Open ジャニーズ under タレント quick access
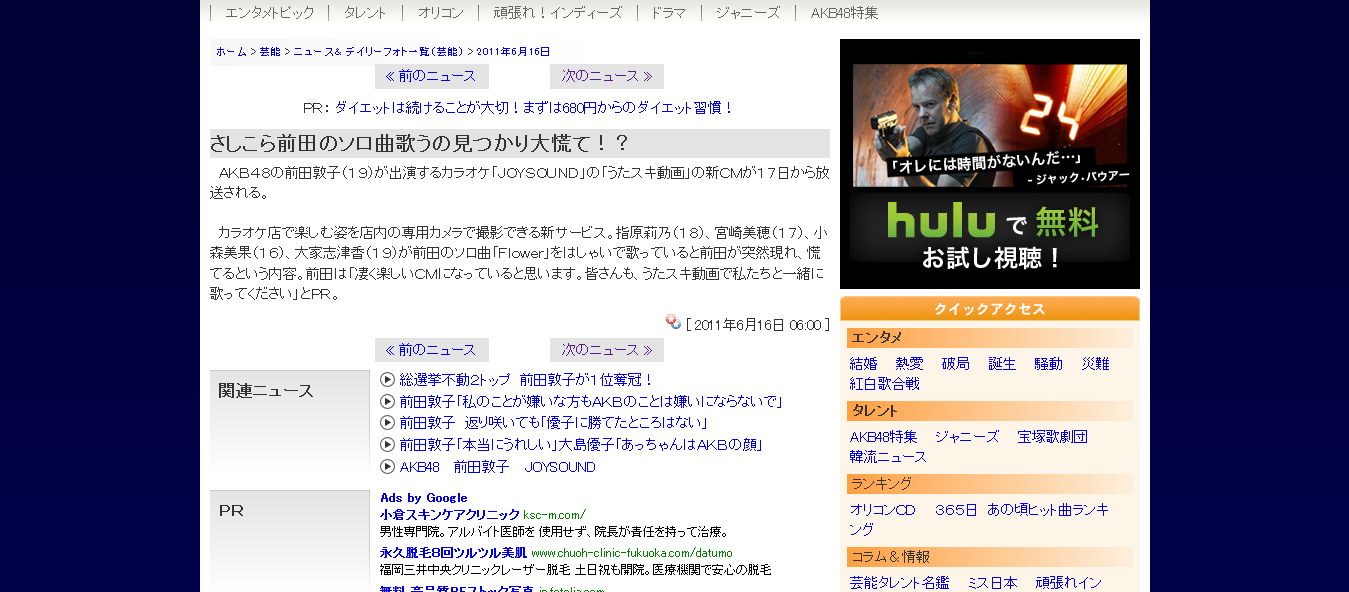This screenshot has height=592, width=1349. pyautogui.click(x=967, y=437)
